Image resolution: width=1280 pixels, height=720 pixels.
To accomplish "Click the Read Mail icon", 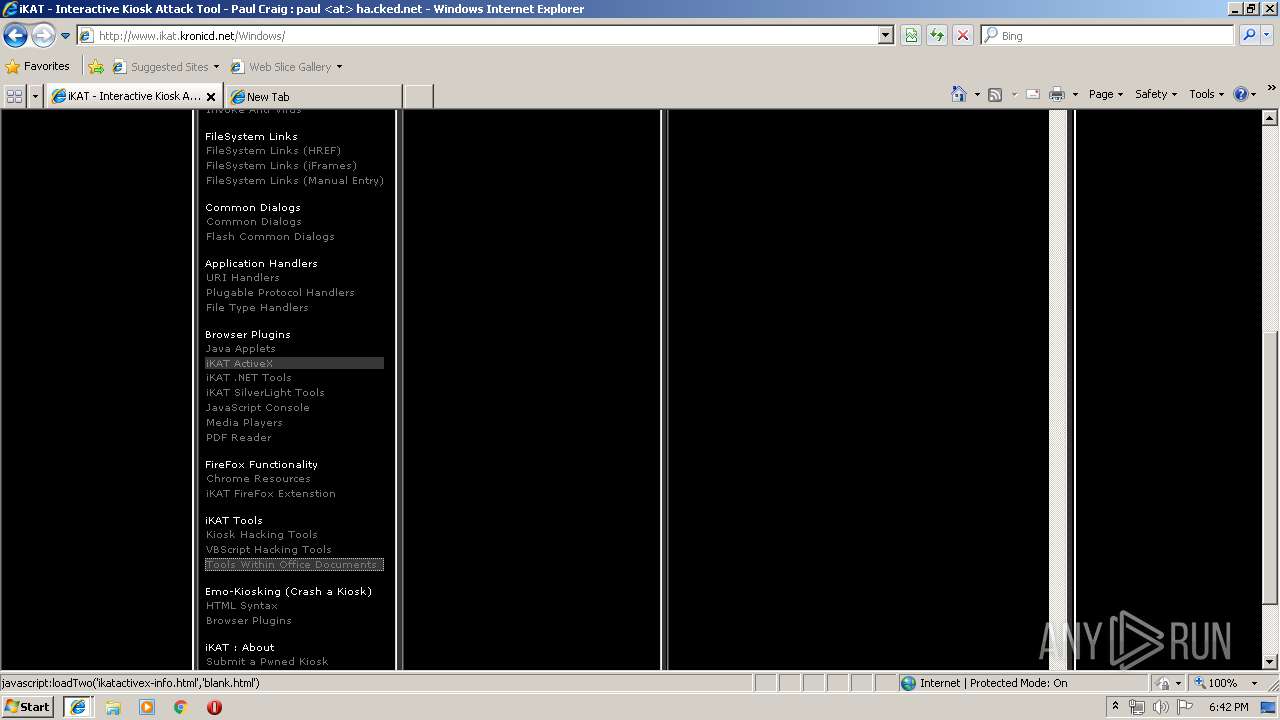I will 1033,94.
